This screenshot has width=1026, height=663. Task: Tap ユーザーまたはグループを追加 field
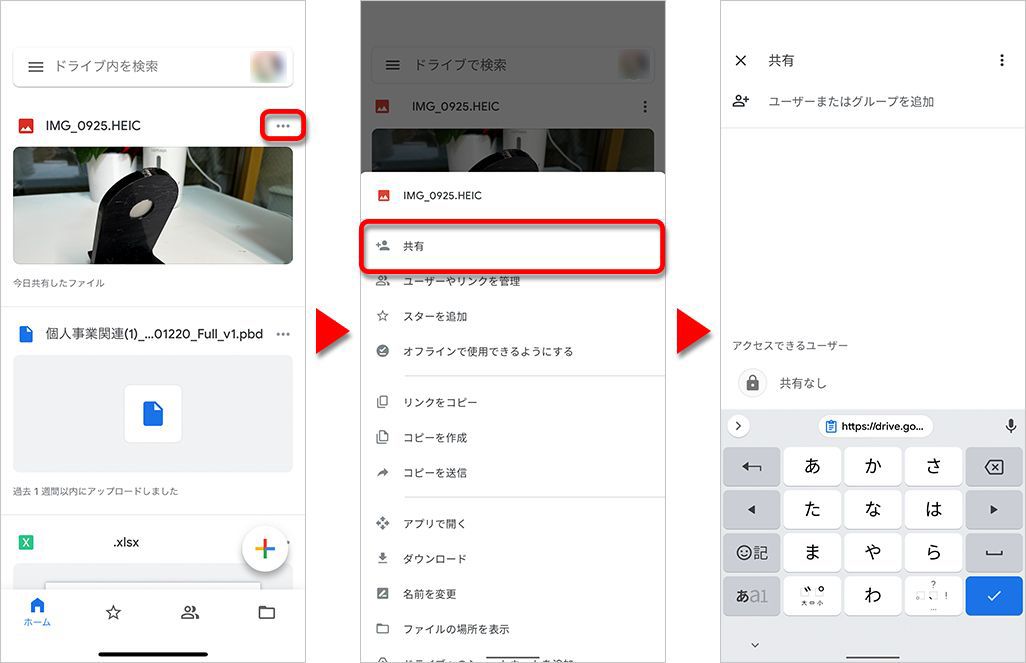pyautogui.click(x=851, y=101)
